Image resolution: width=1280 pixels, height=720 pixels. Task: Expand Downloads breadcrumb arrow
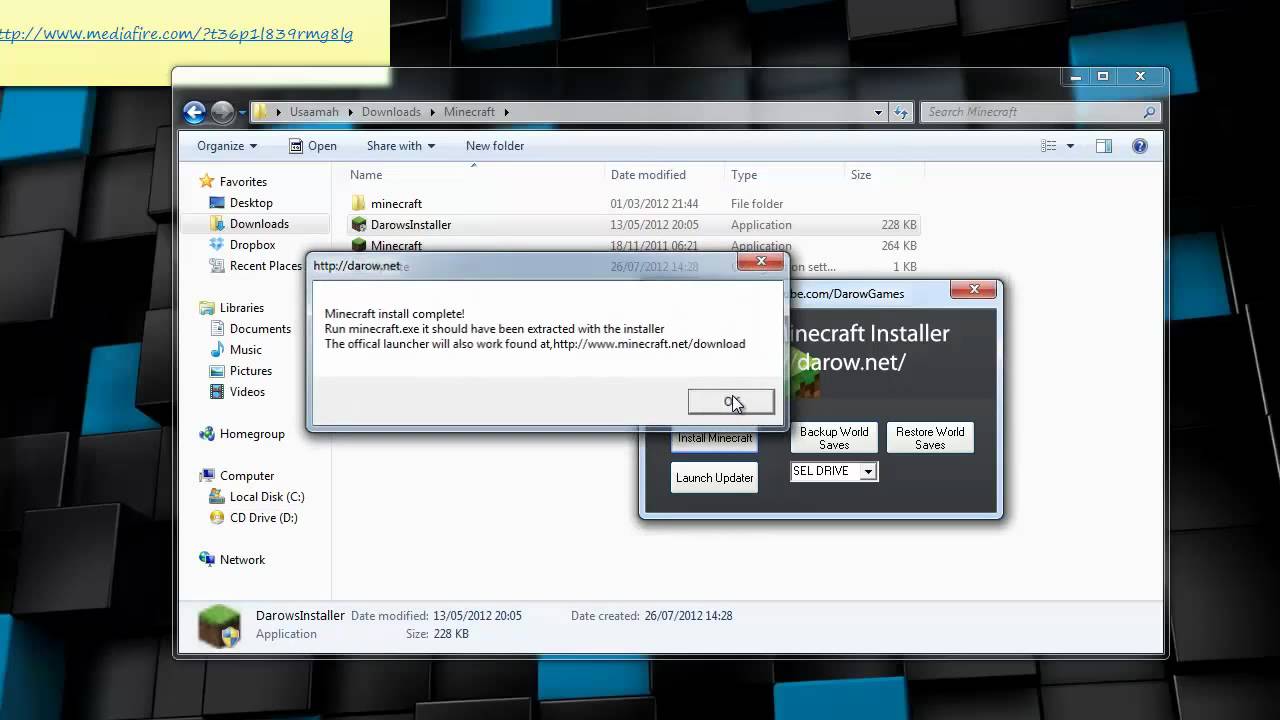pyautogui.click(x=433, y=112)
